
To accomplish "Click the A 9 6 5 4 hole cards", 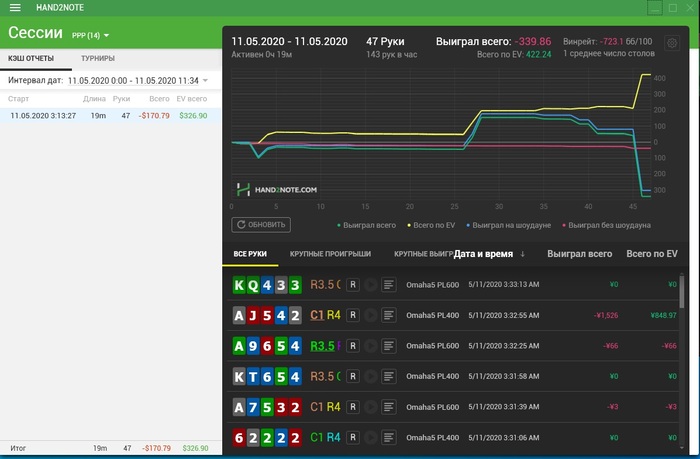I will [x=267, y=346].
